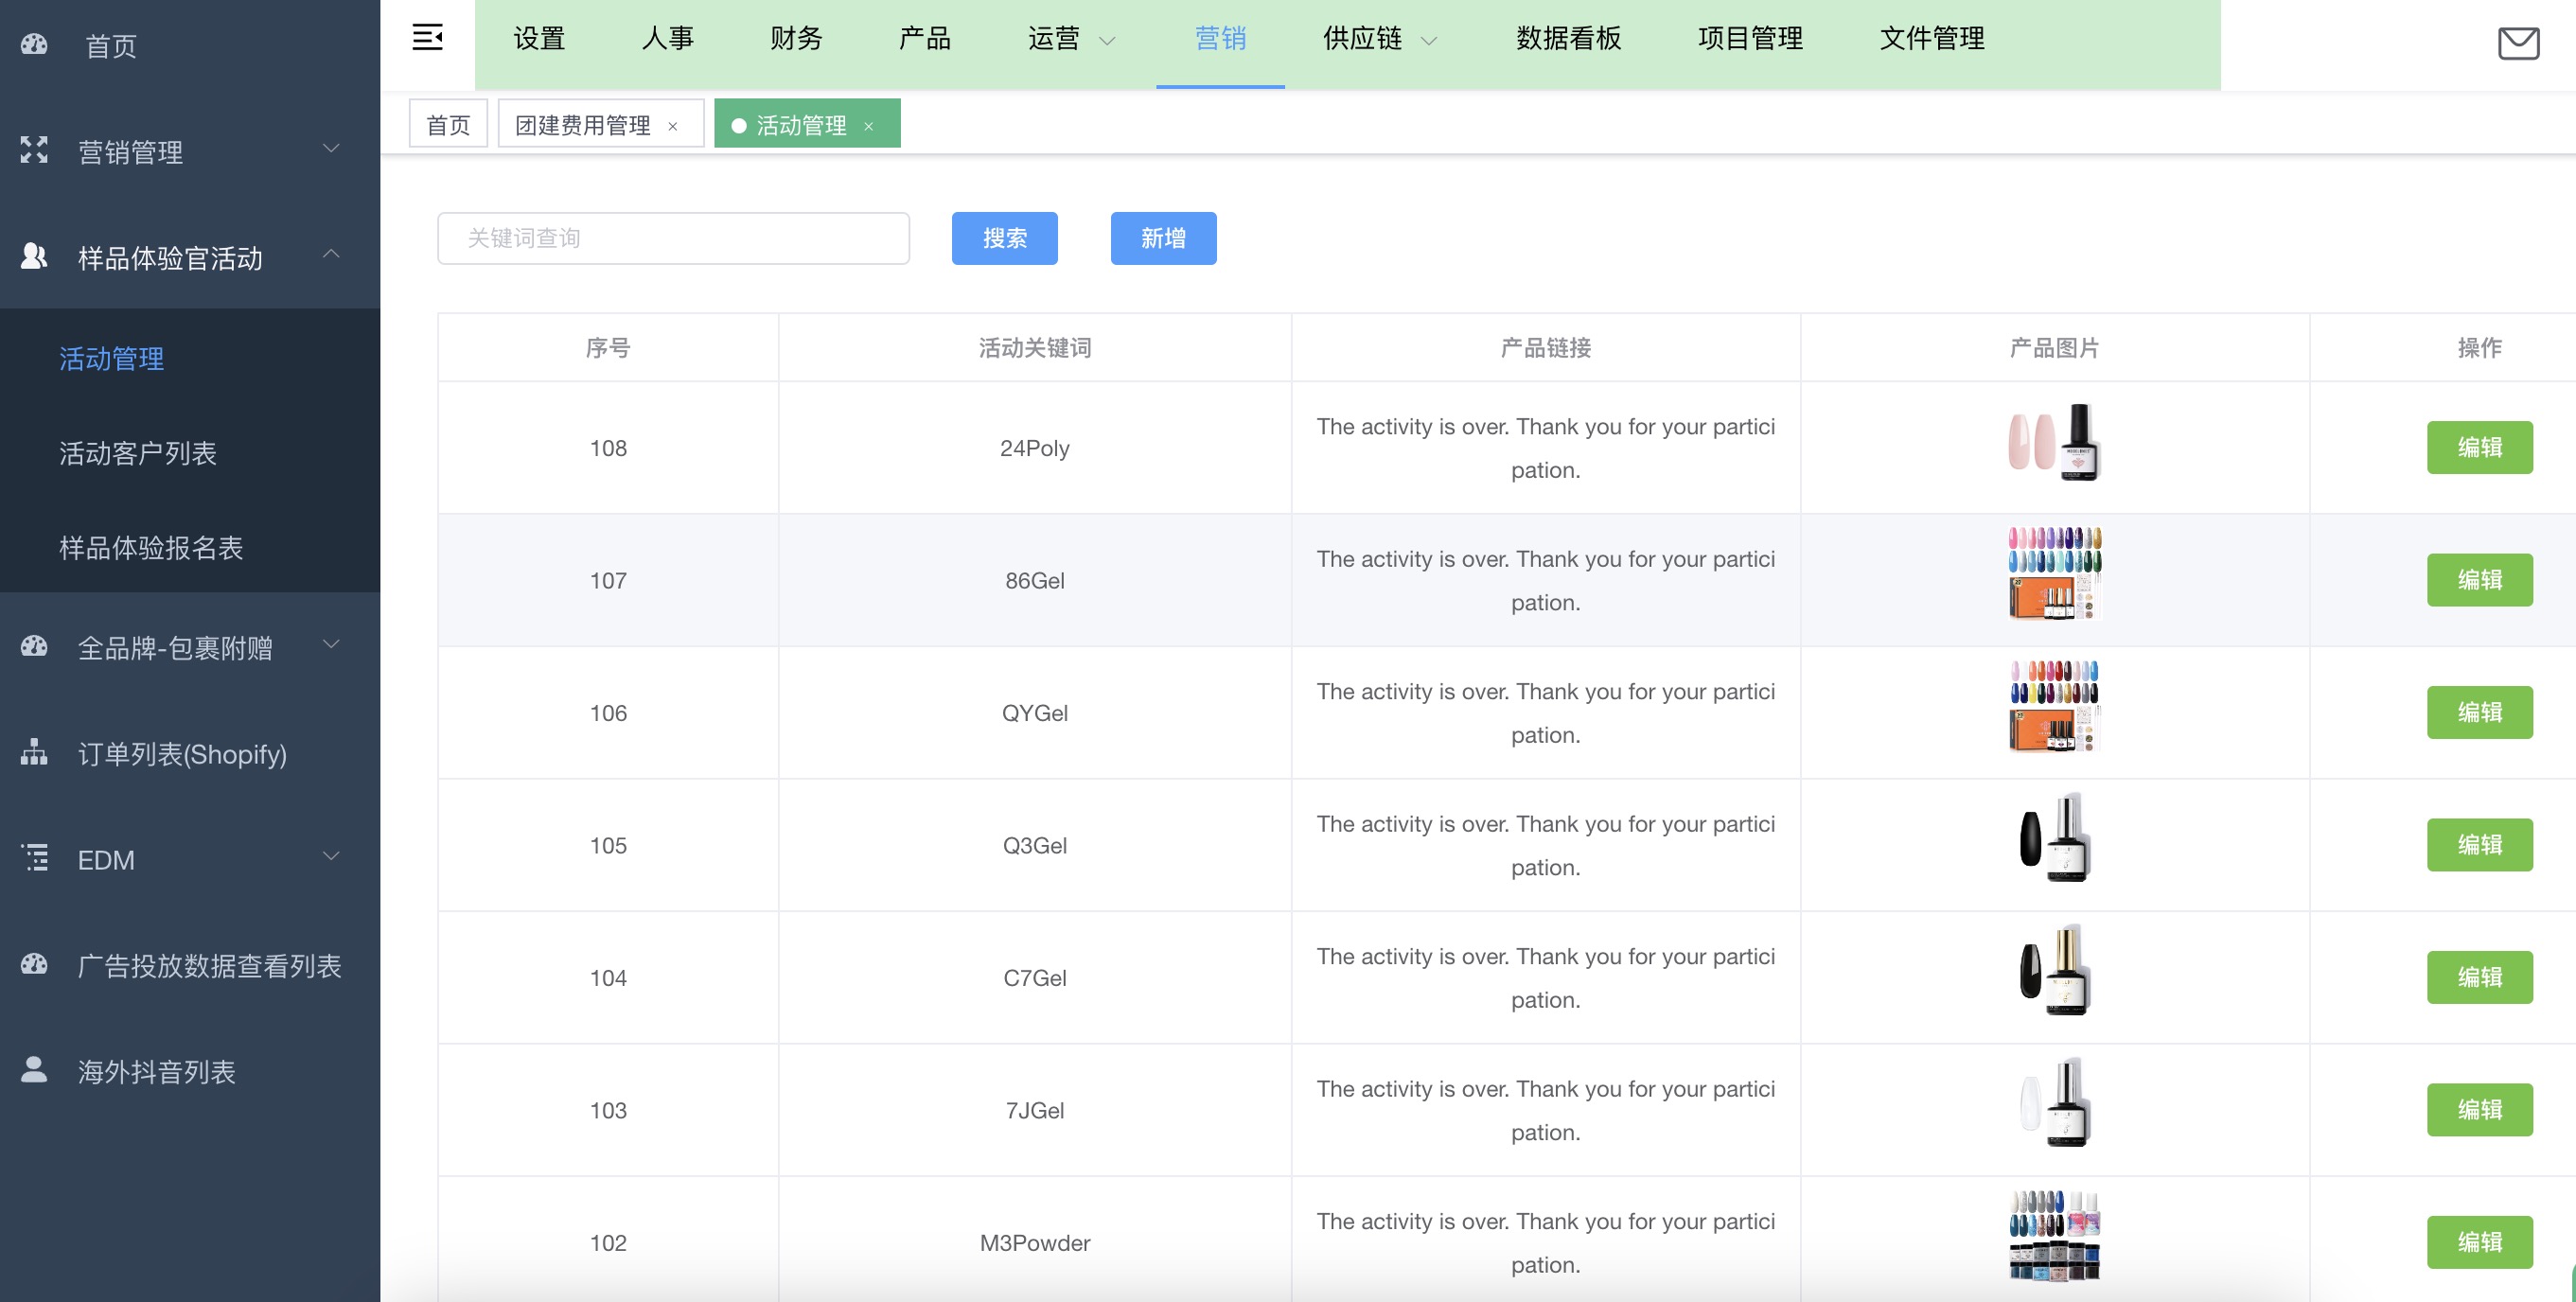Focus the 关键词查询 search field
The image size is (2576, 1302).
click(673, 238)
